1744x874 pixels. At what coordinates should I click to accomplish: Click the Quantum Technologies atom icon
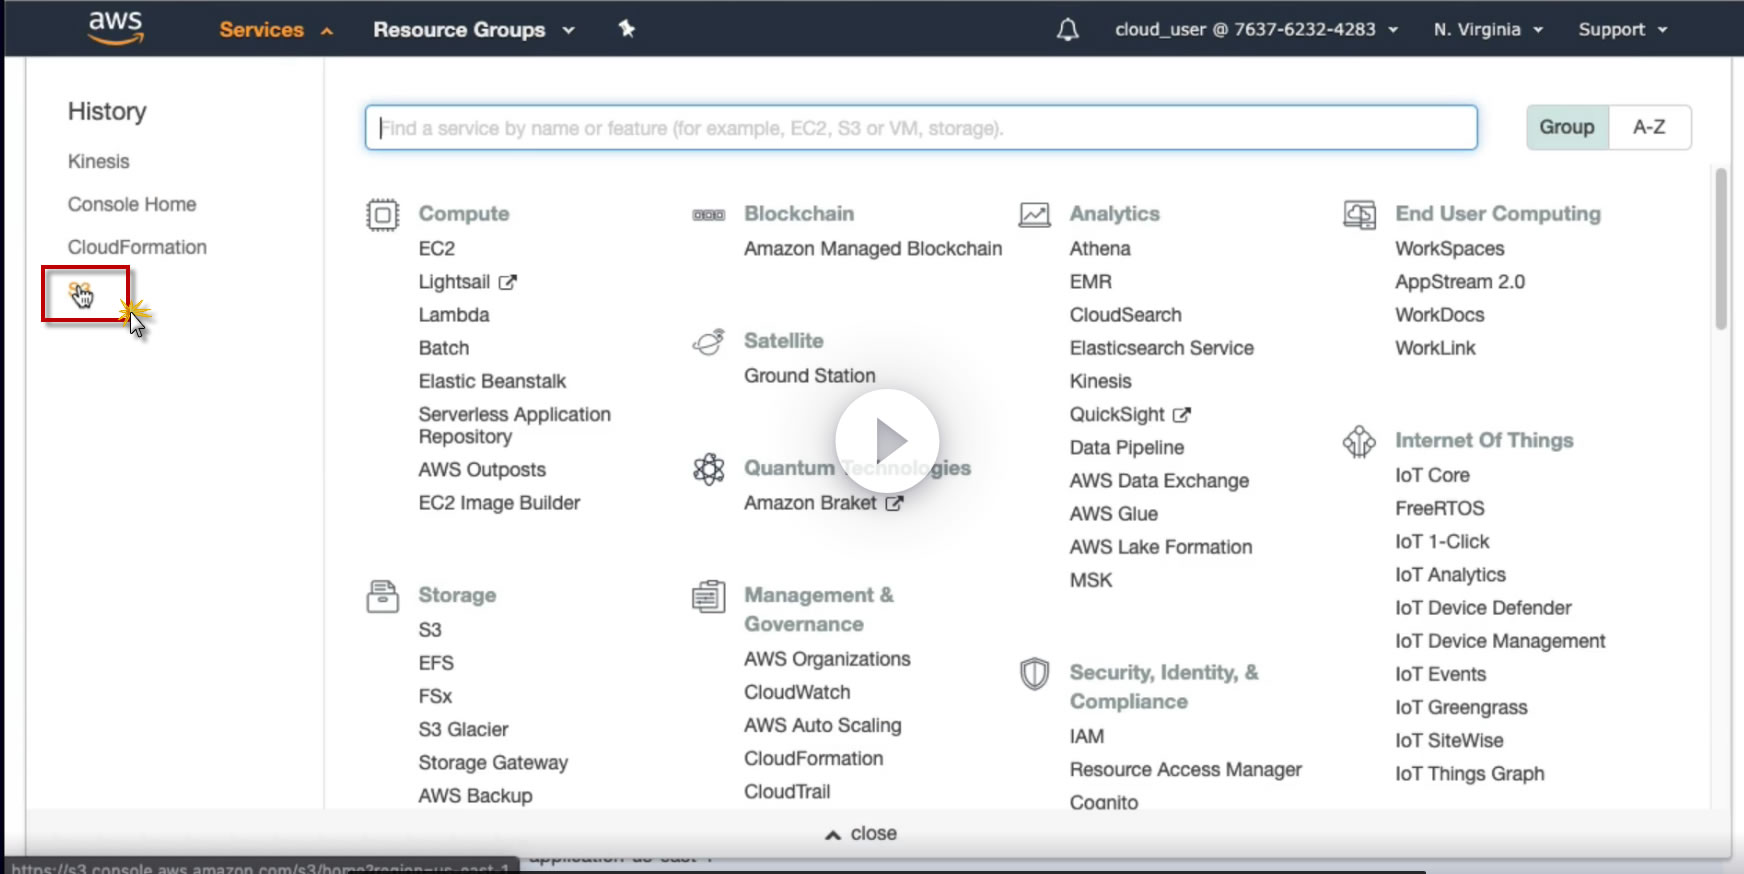click(708, 469)
